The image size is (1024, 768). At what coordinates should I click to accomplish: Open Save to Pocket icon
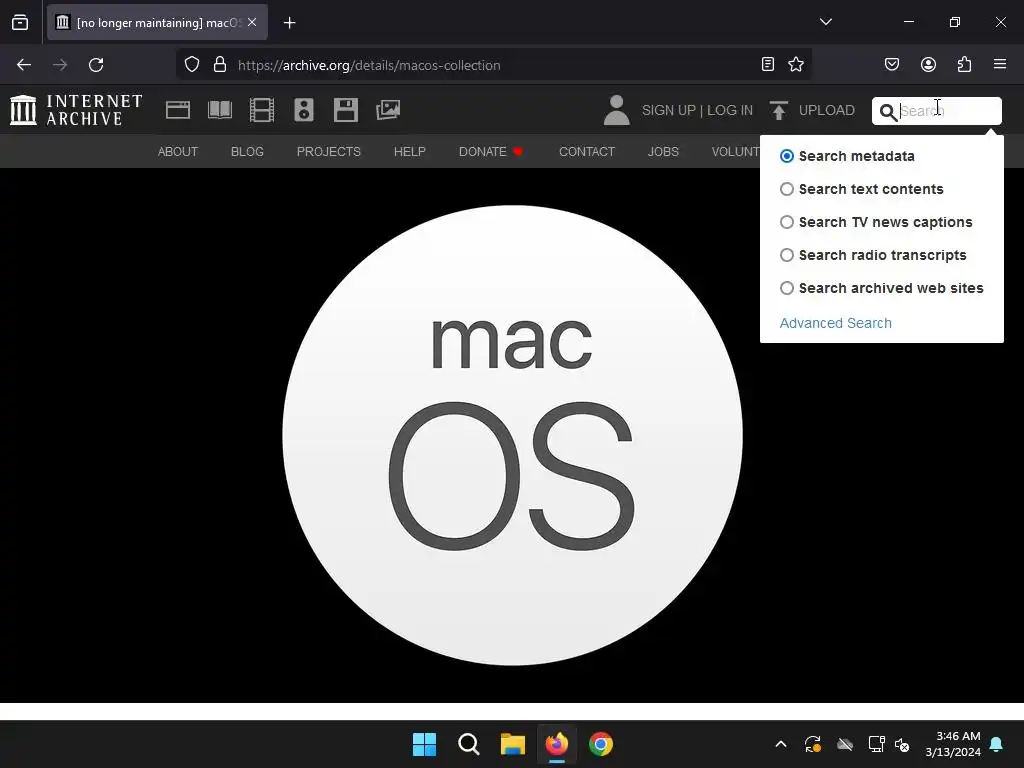(892, 64)
